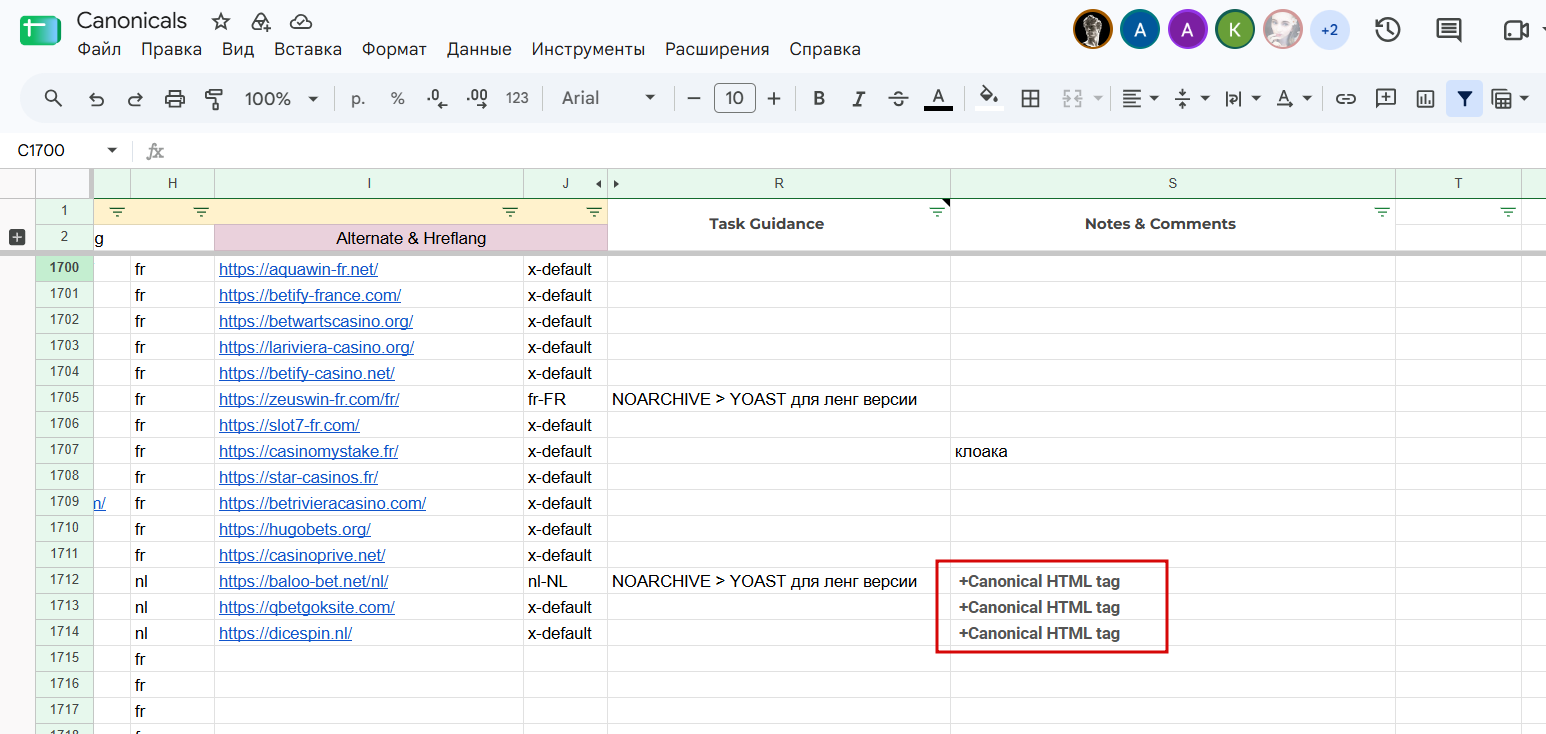
Task: Pick a cell fill color
Action: point(989,98)
